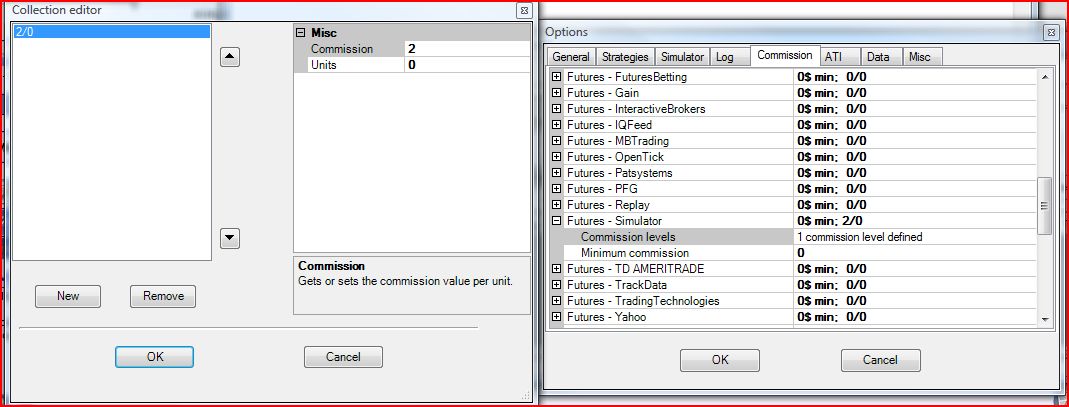Open the Simulator tab
Screen dimensions: 1069x407
(683, 57)
